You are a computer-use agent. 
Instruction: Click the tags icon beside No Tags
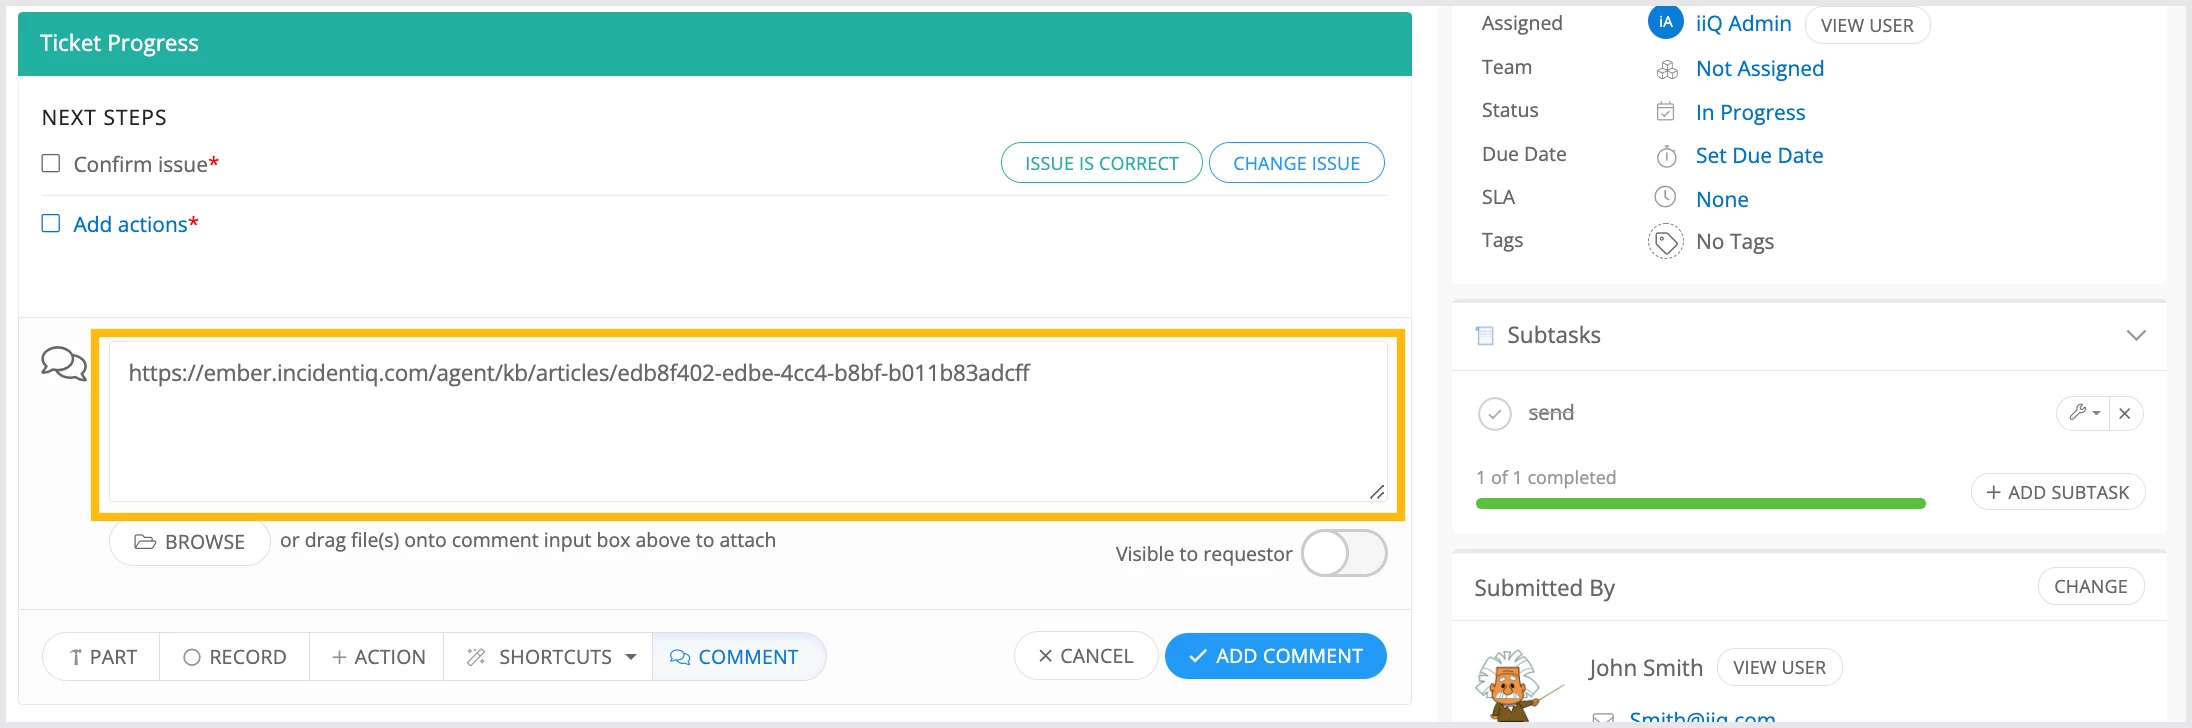pyautogui.click(x=1665, y=242)
